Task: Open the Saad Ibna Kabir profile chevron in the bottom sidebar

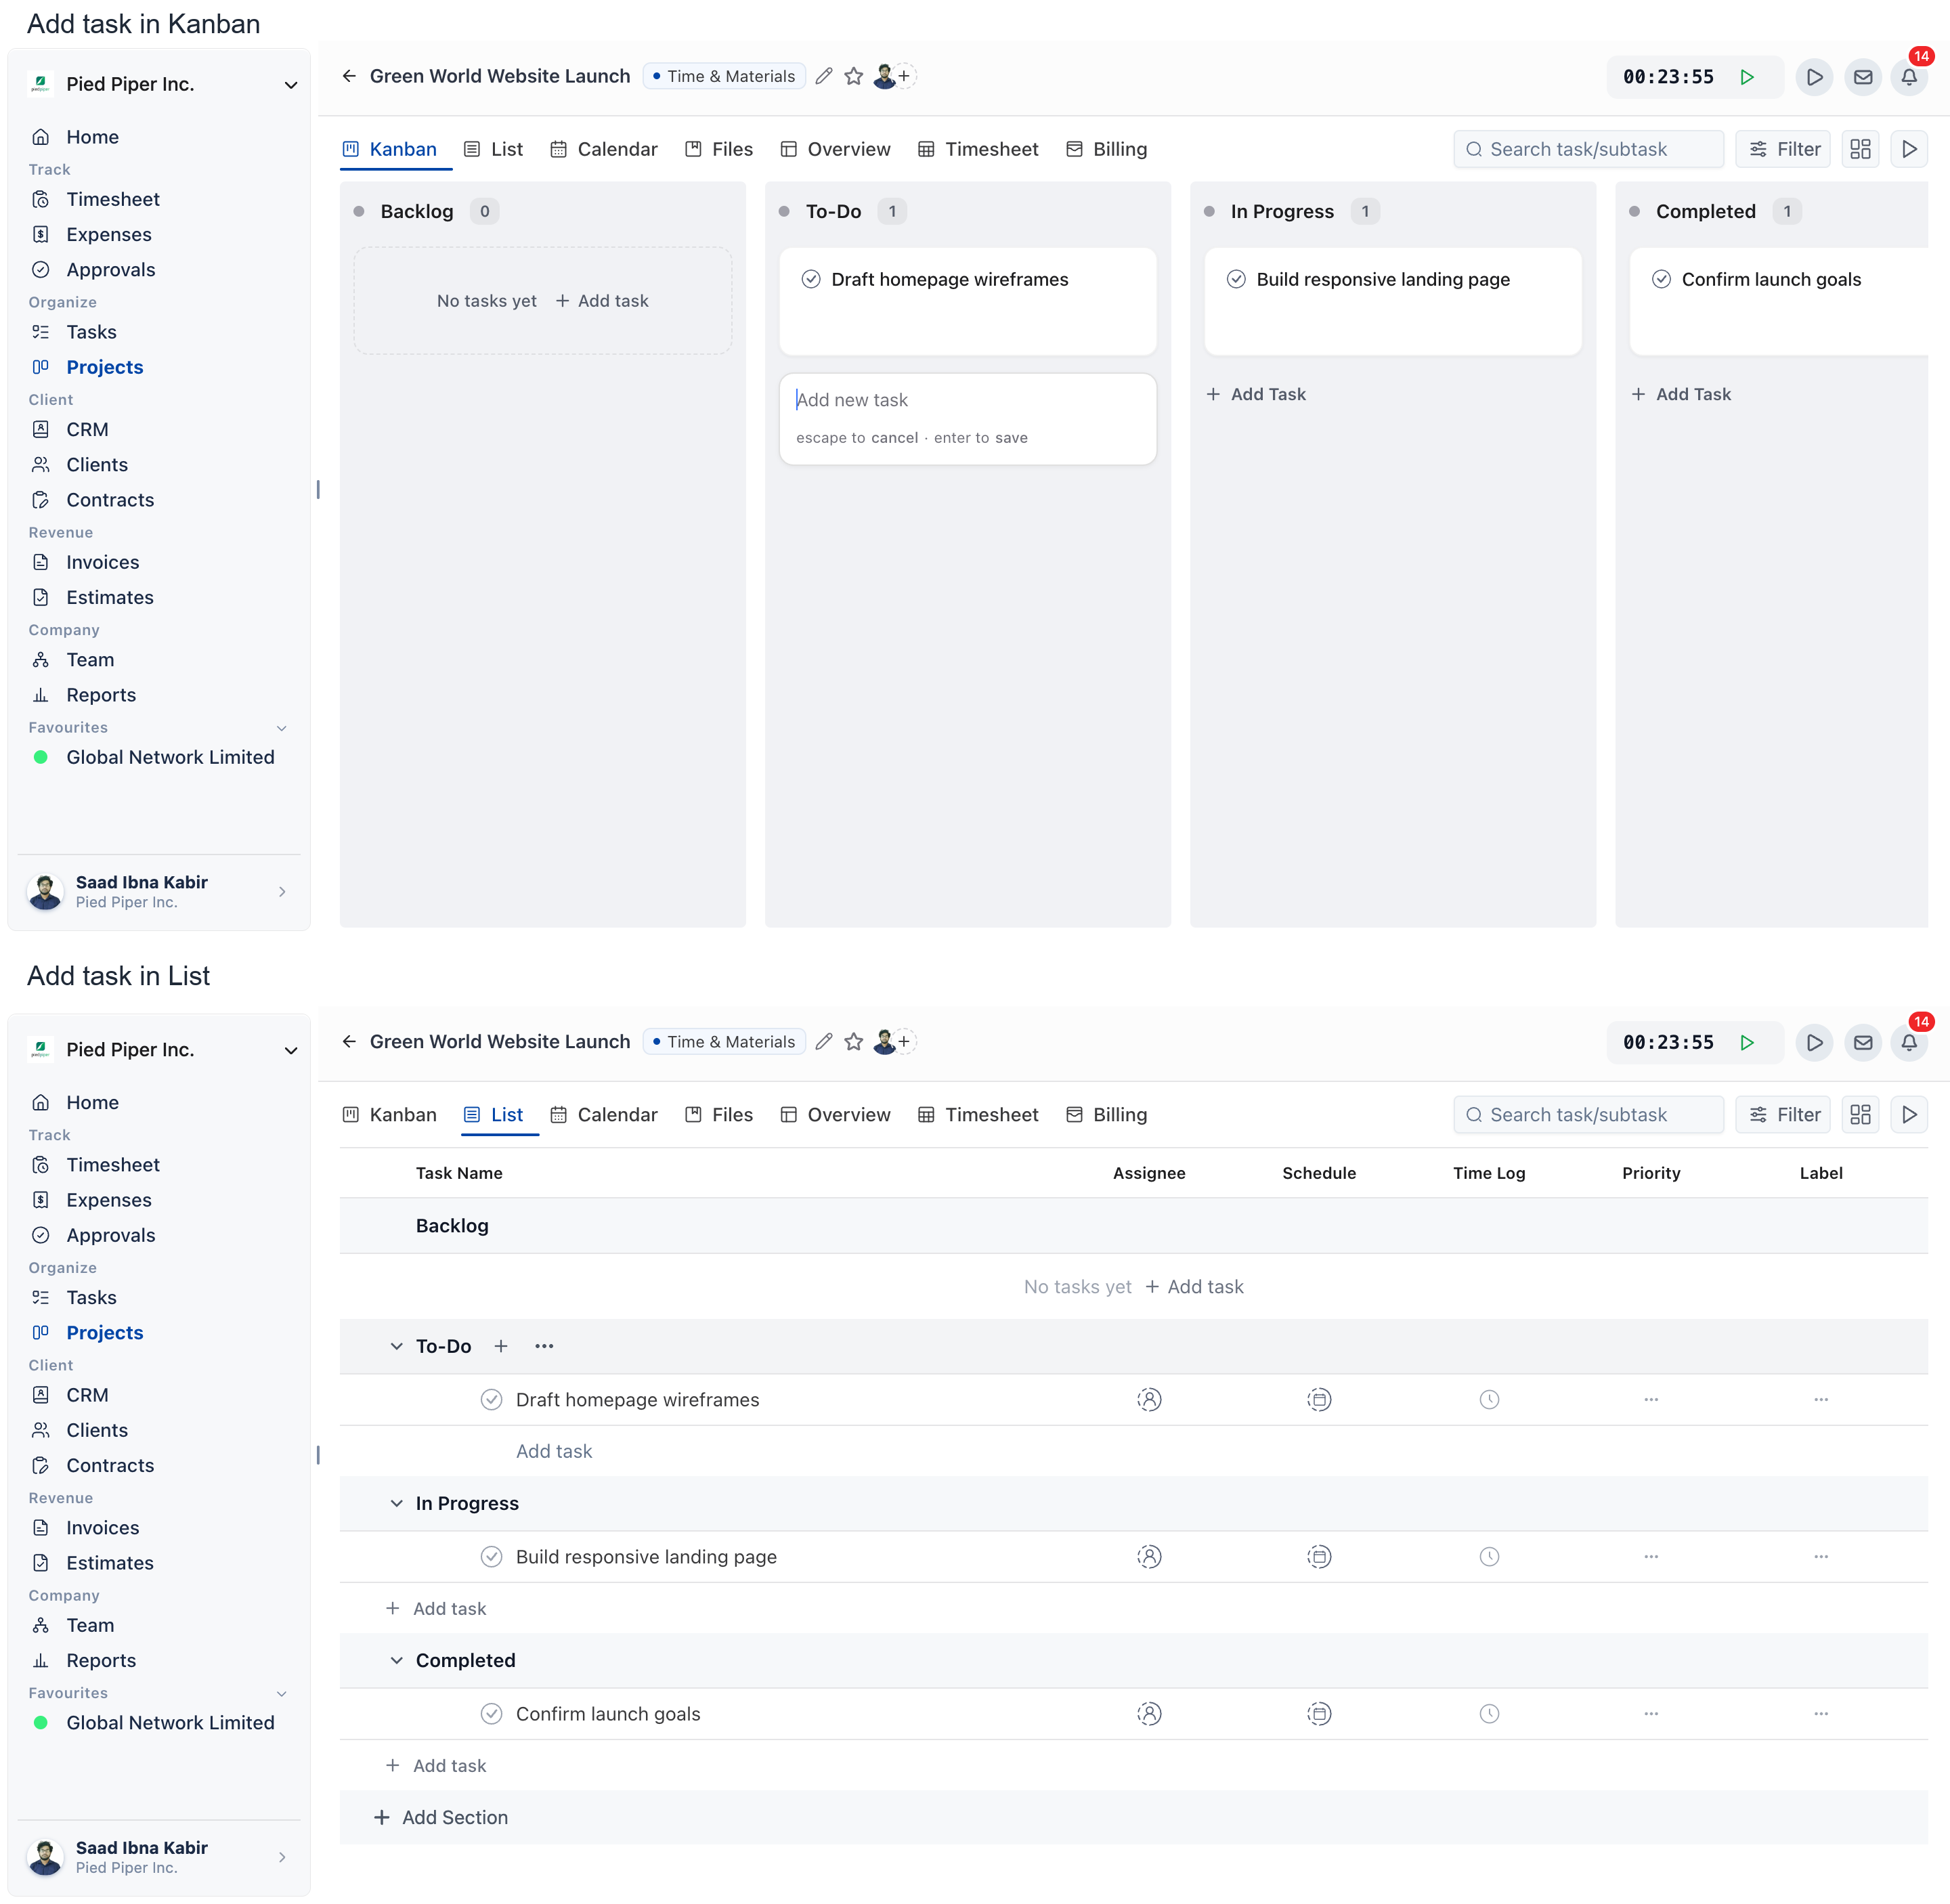Action: tap(282, 1857)
